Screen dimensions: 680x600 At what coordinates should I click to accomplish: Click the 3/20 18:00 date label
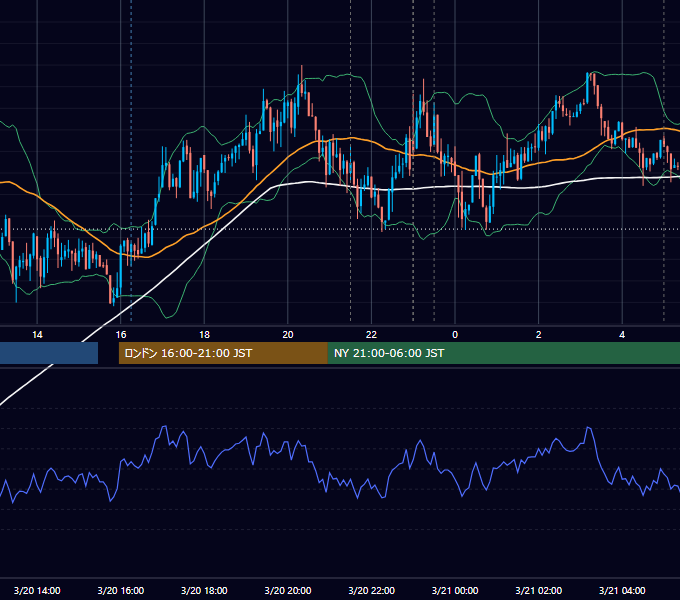coord(204,590)
